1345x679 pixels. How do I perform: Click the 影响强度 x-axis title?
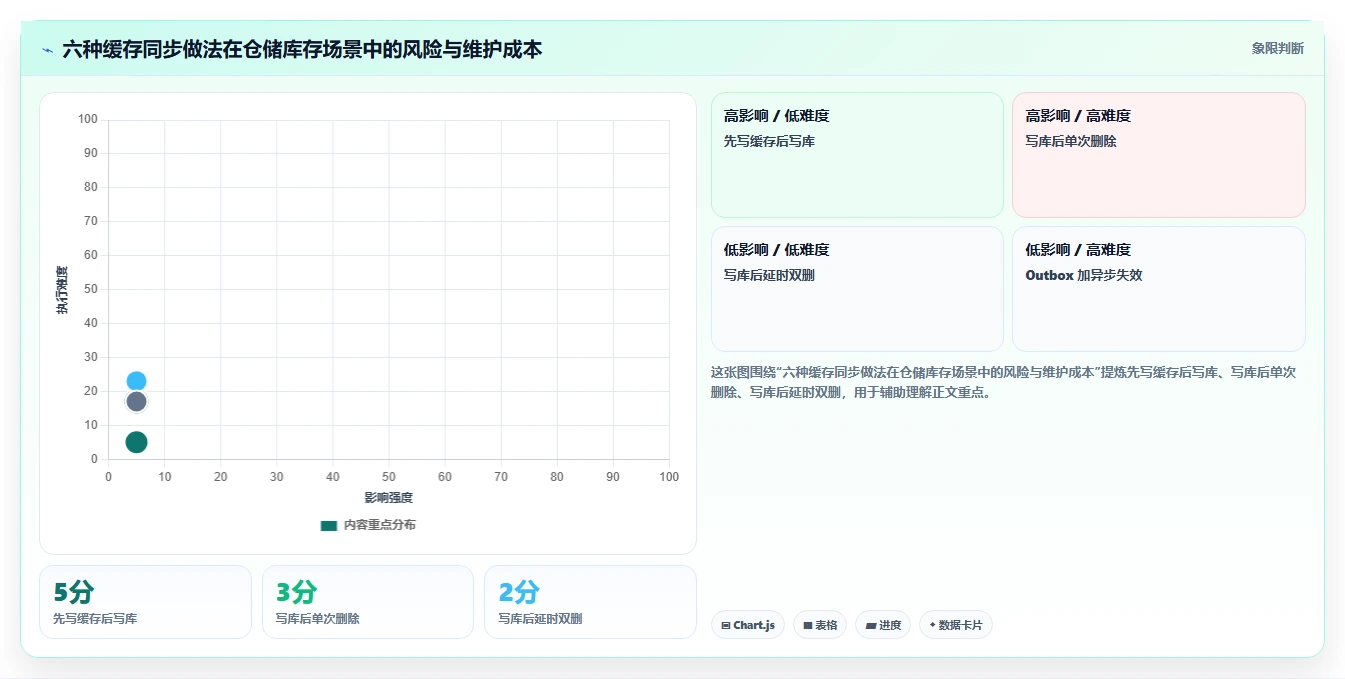pyautogui.click(x=388, y=497)
